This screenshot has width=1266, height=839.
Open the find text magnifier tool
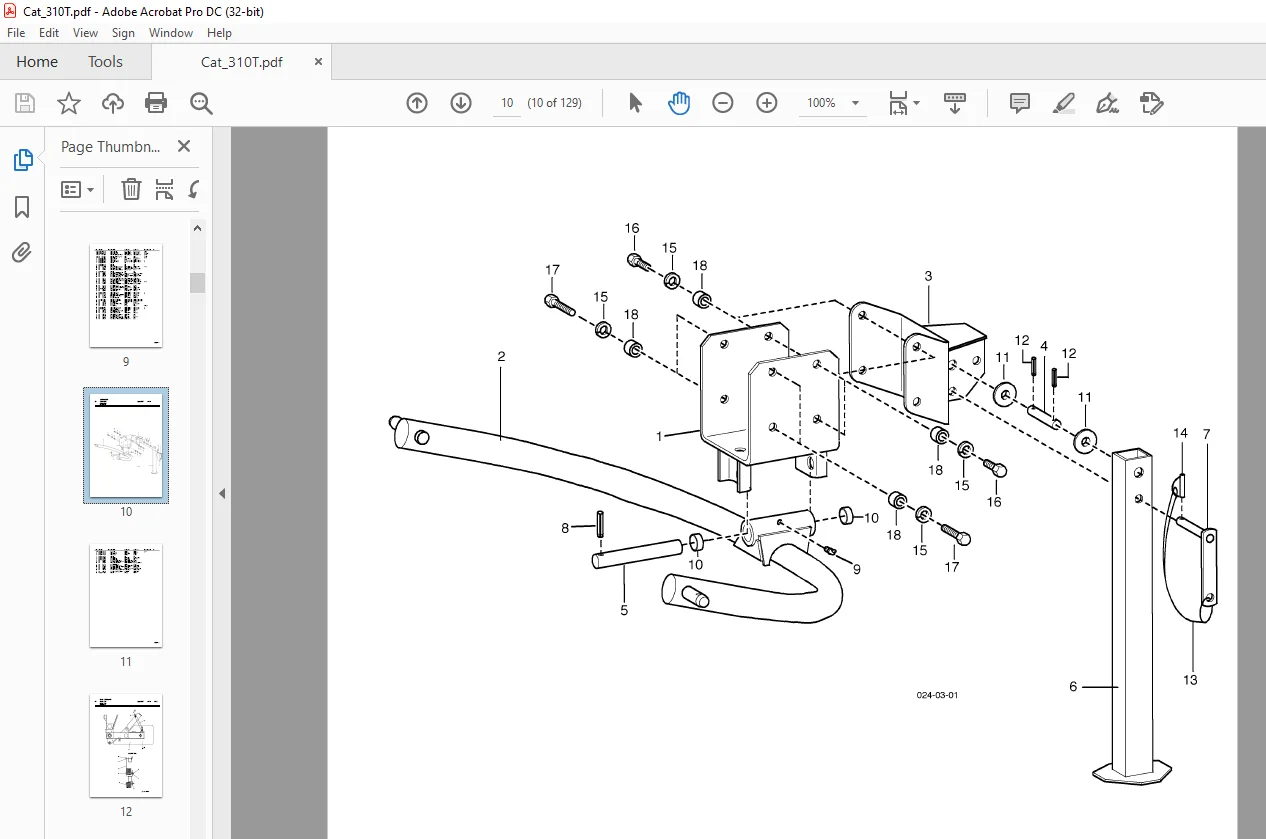point(201,103)
